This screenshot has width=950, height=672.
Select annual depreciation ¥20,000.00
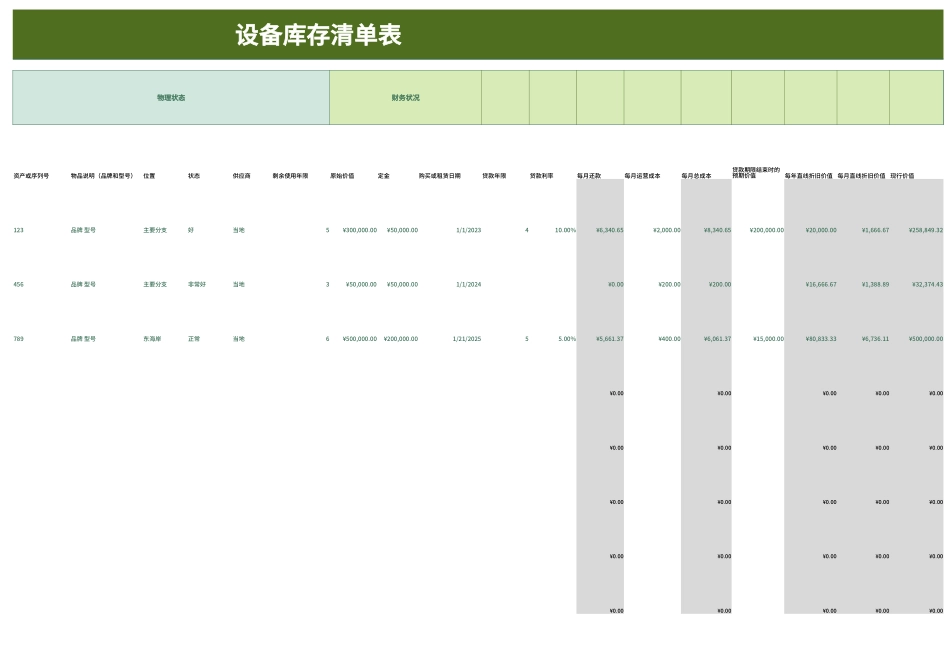click(x=821, y=230)
